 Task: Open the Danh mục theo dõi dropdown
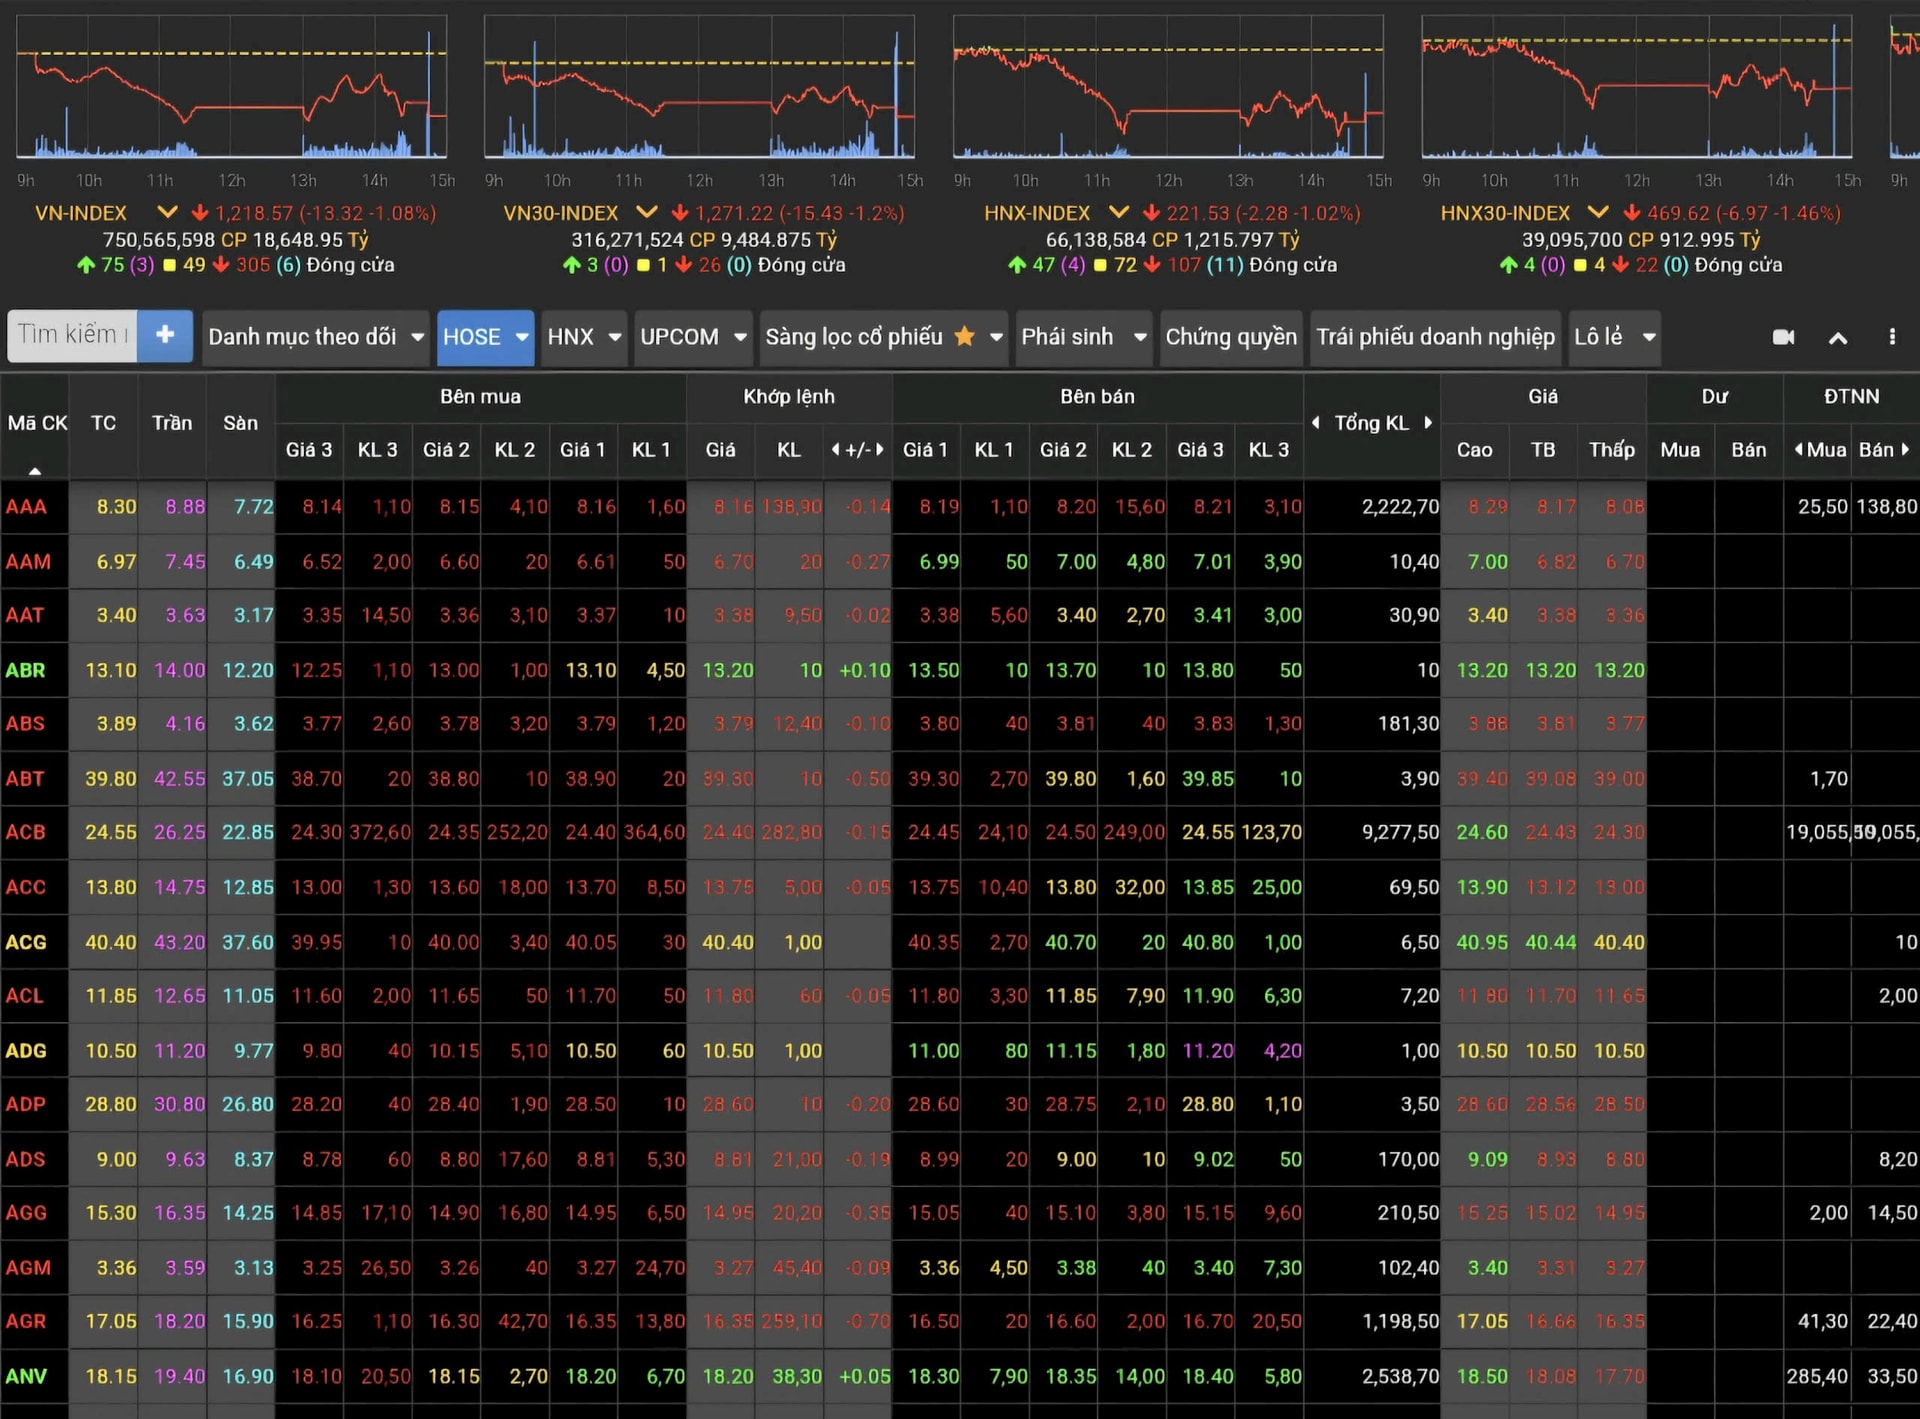316,337
